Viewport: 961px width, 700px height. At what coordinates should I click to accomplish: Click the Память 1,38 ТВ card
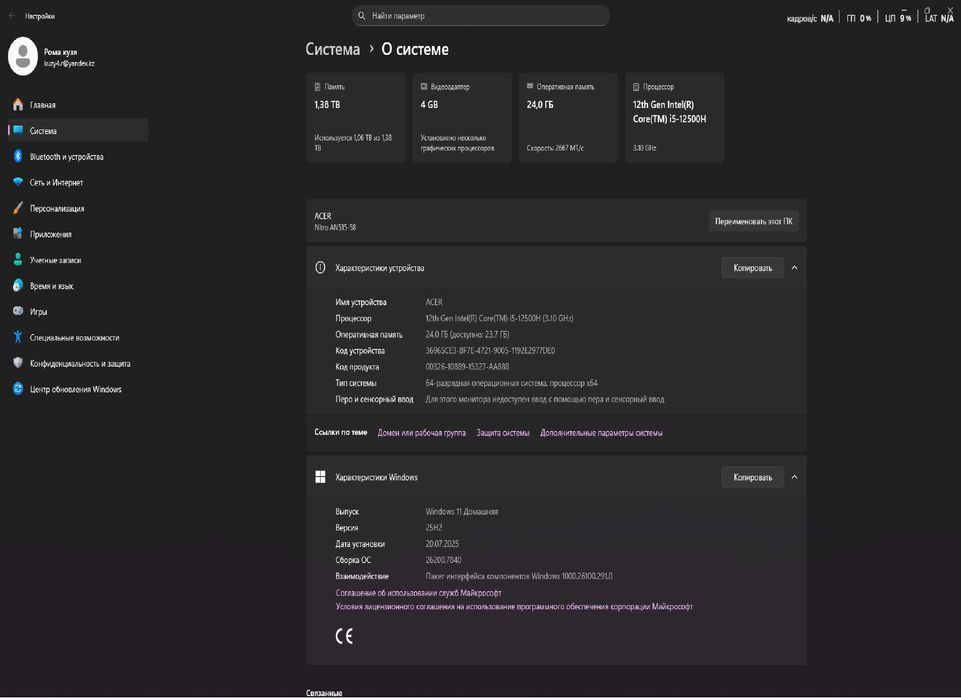pos(356,118)
